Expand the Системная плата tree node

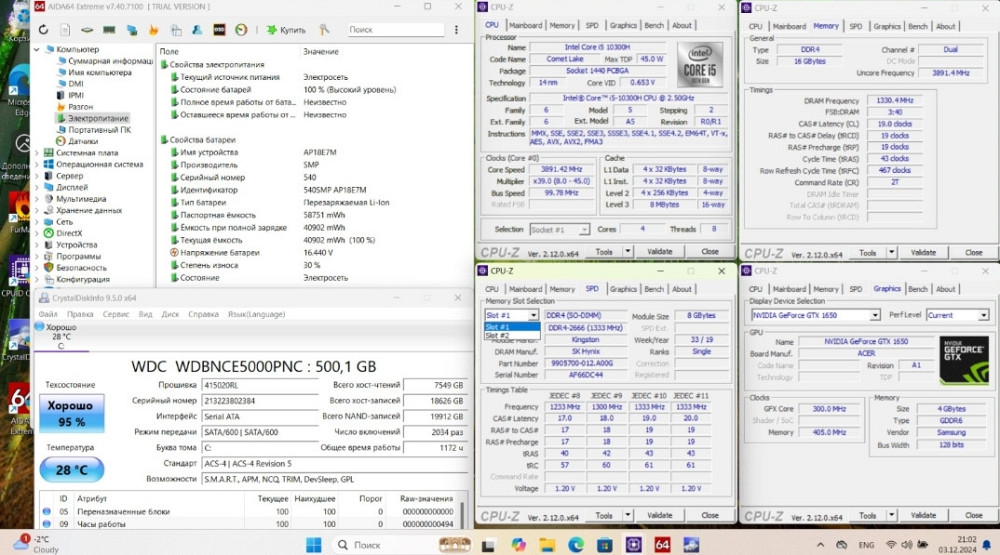[x=38, y=153]
